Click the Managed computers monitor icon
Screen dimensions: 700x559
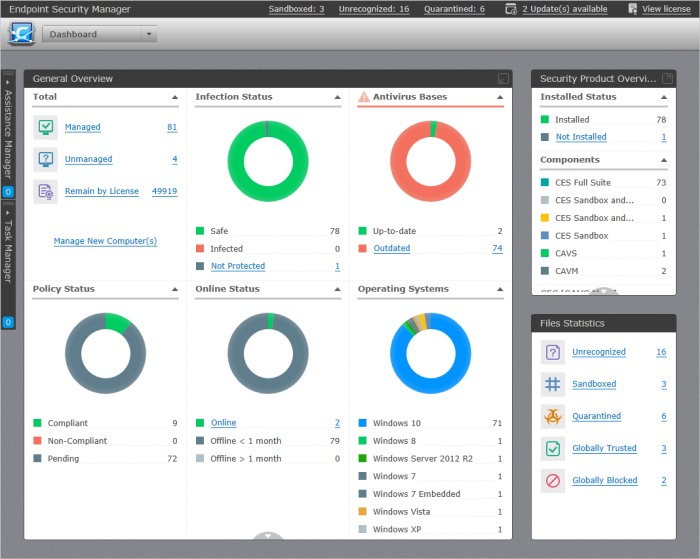pos(46,127)
